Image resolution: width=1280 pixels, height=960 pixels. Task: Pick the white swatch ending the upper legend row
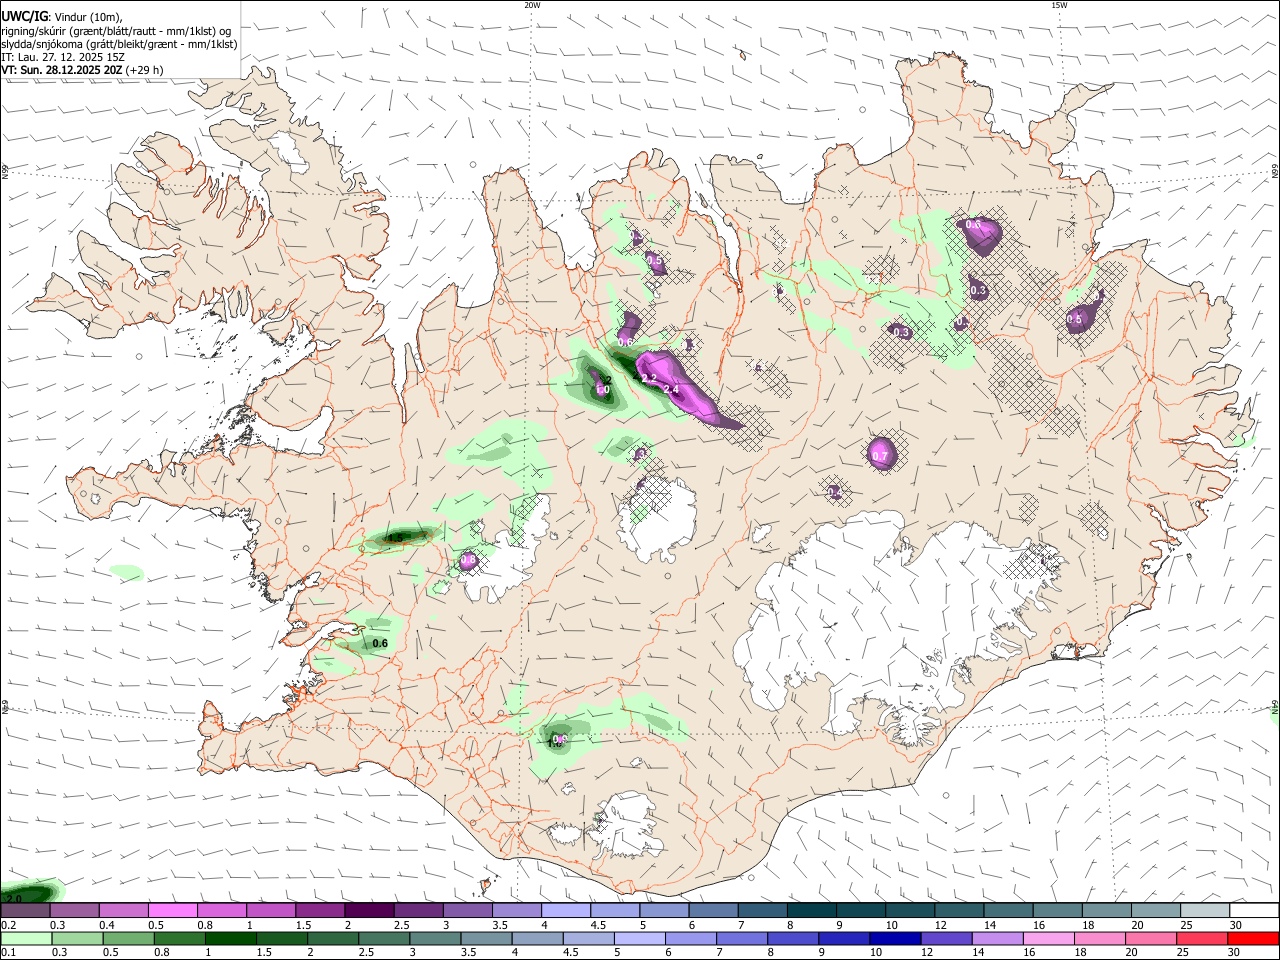(1254, 911)
